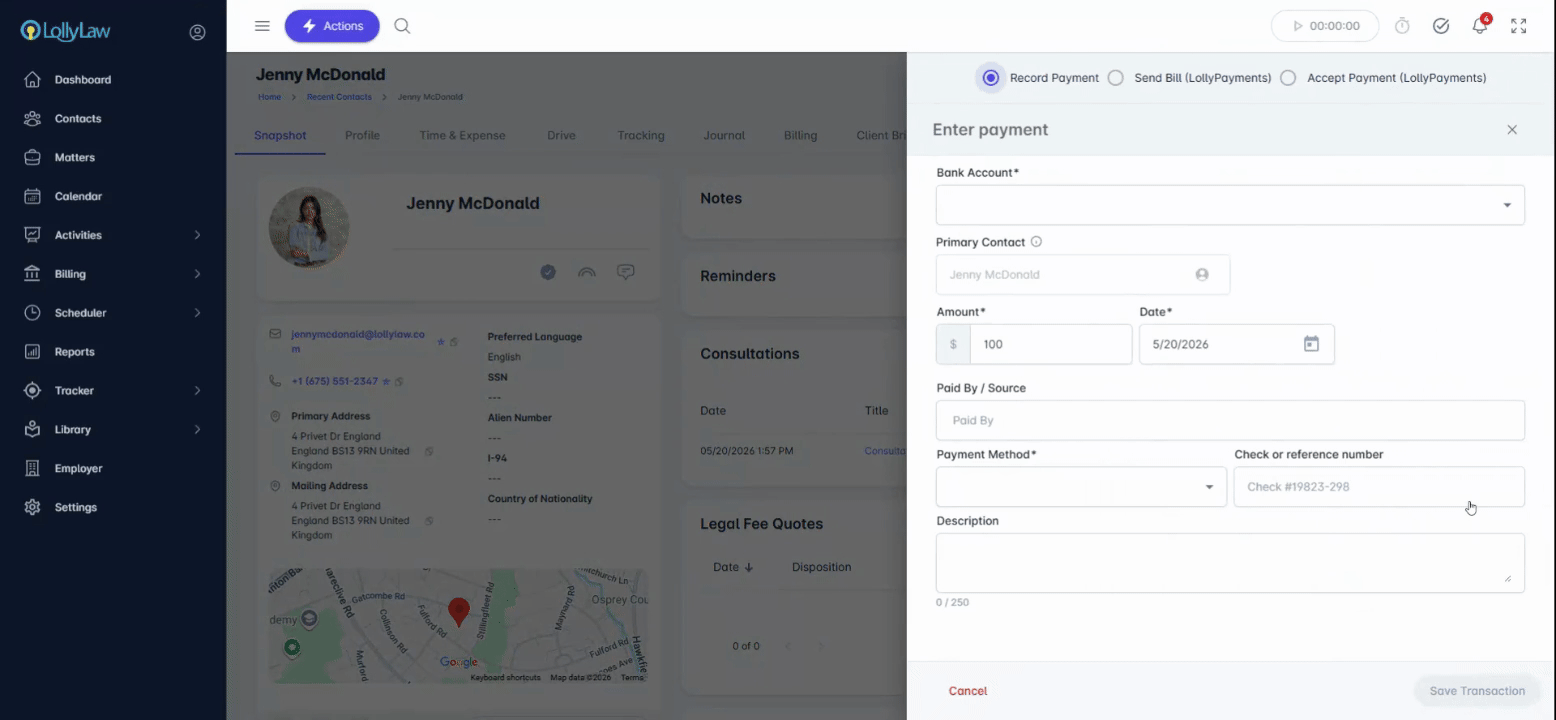The image size is (1556, 720).
Task: Click the chat message icon on Jenny's card
Action: (626, 272)
